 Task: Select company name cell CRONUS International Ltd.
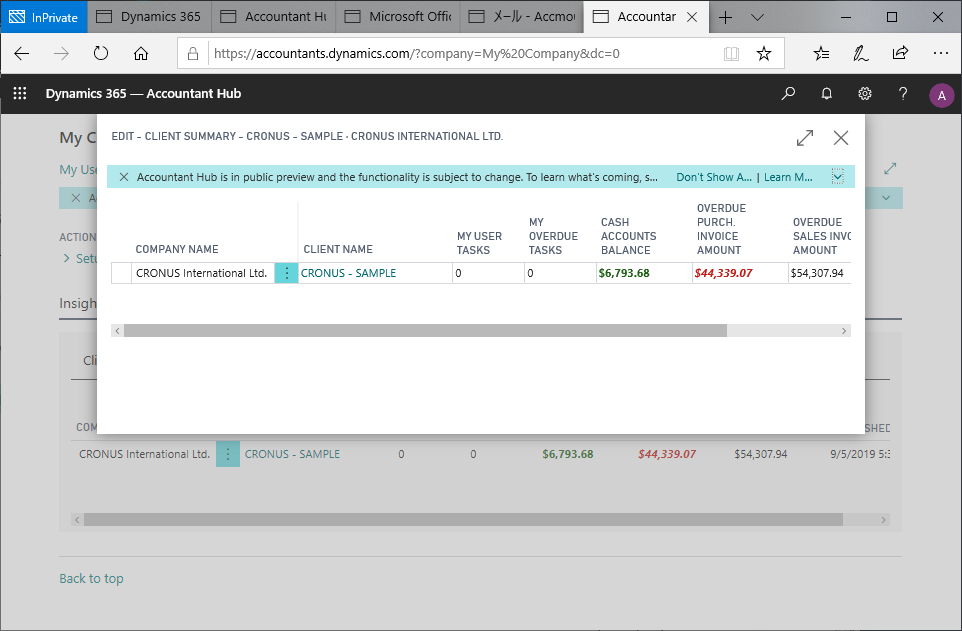point(201,273)
